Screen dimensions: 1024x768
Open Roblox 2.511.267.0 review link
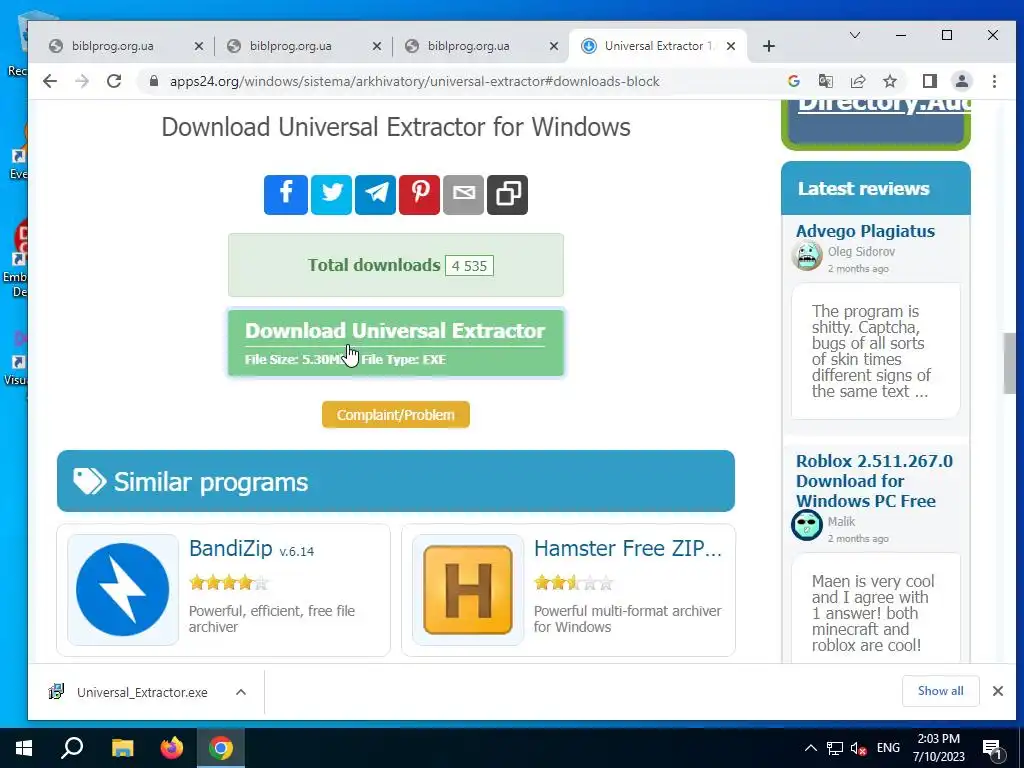click(x=874, y=481)
